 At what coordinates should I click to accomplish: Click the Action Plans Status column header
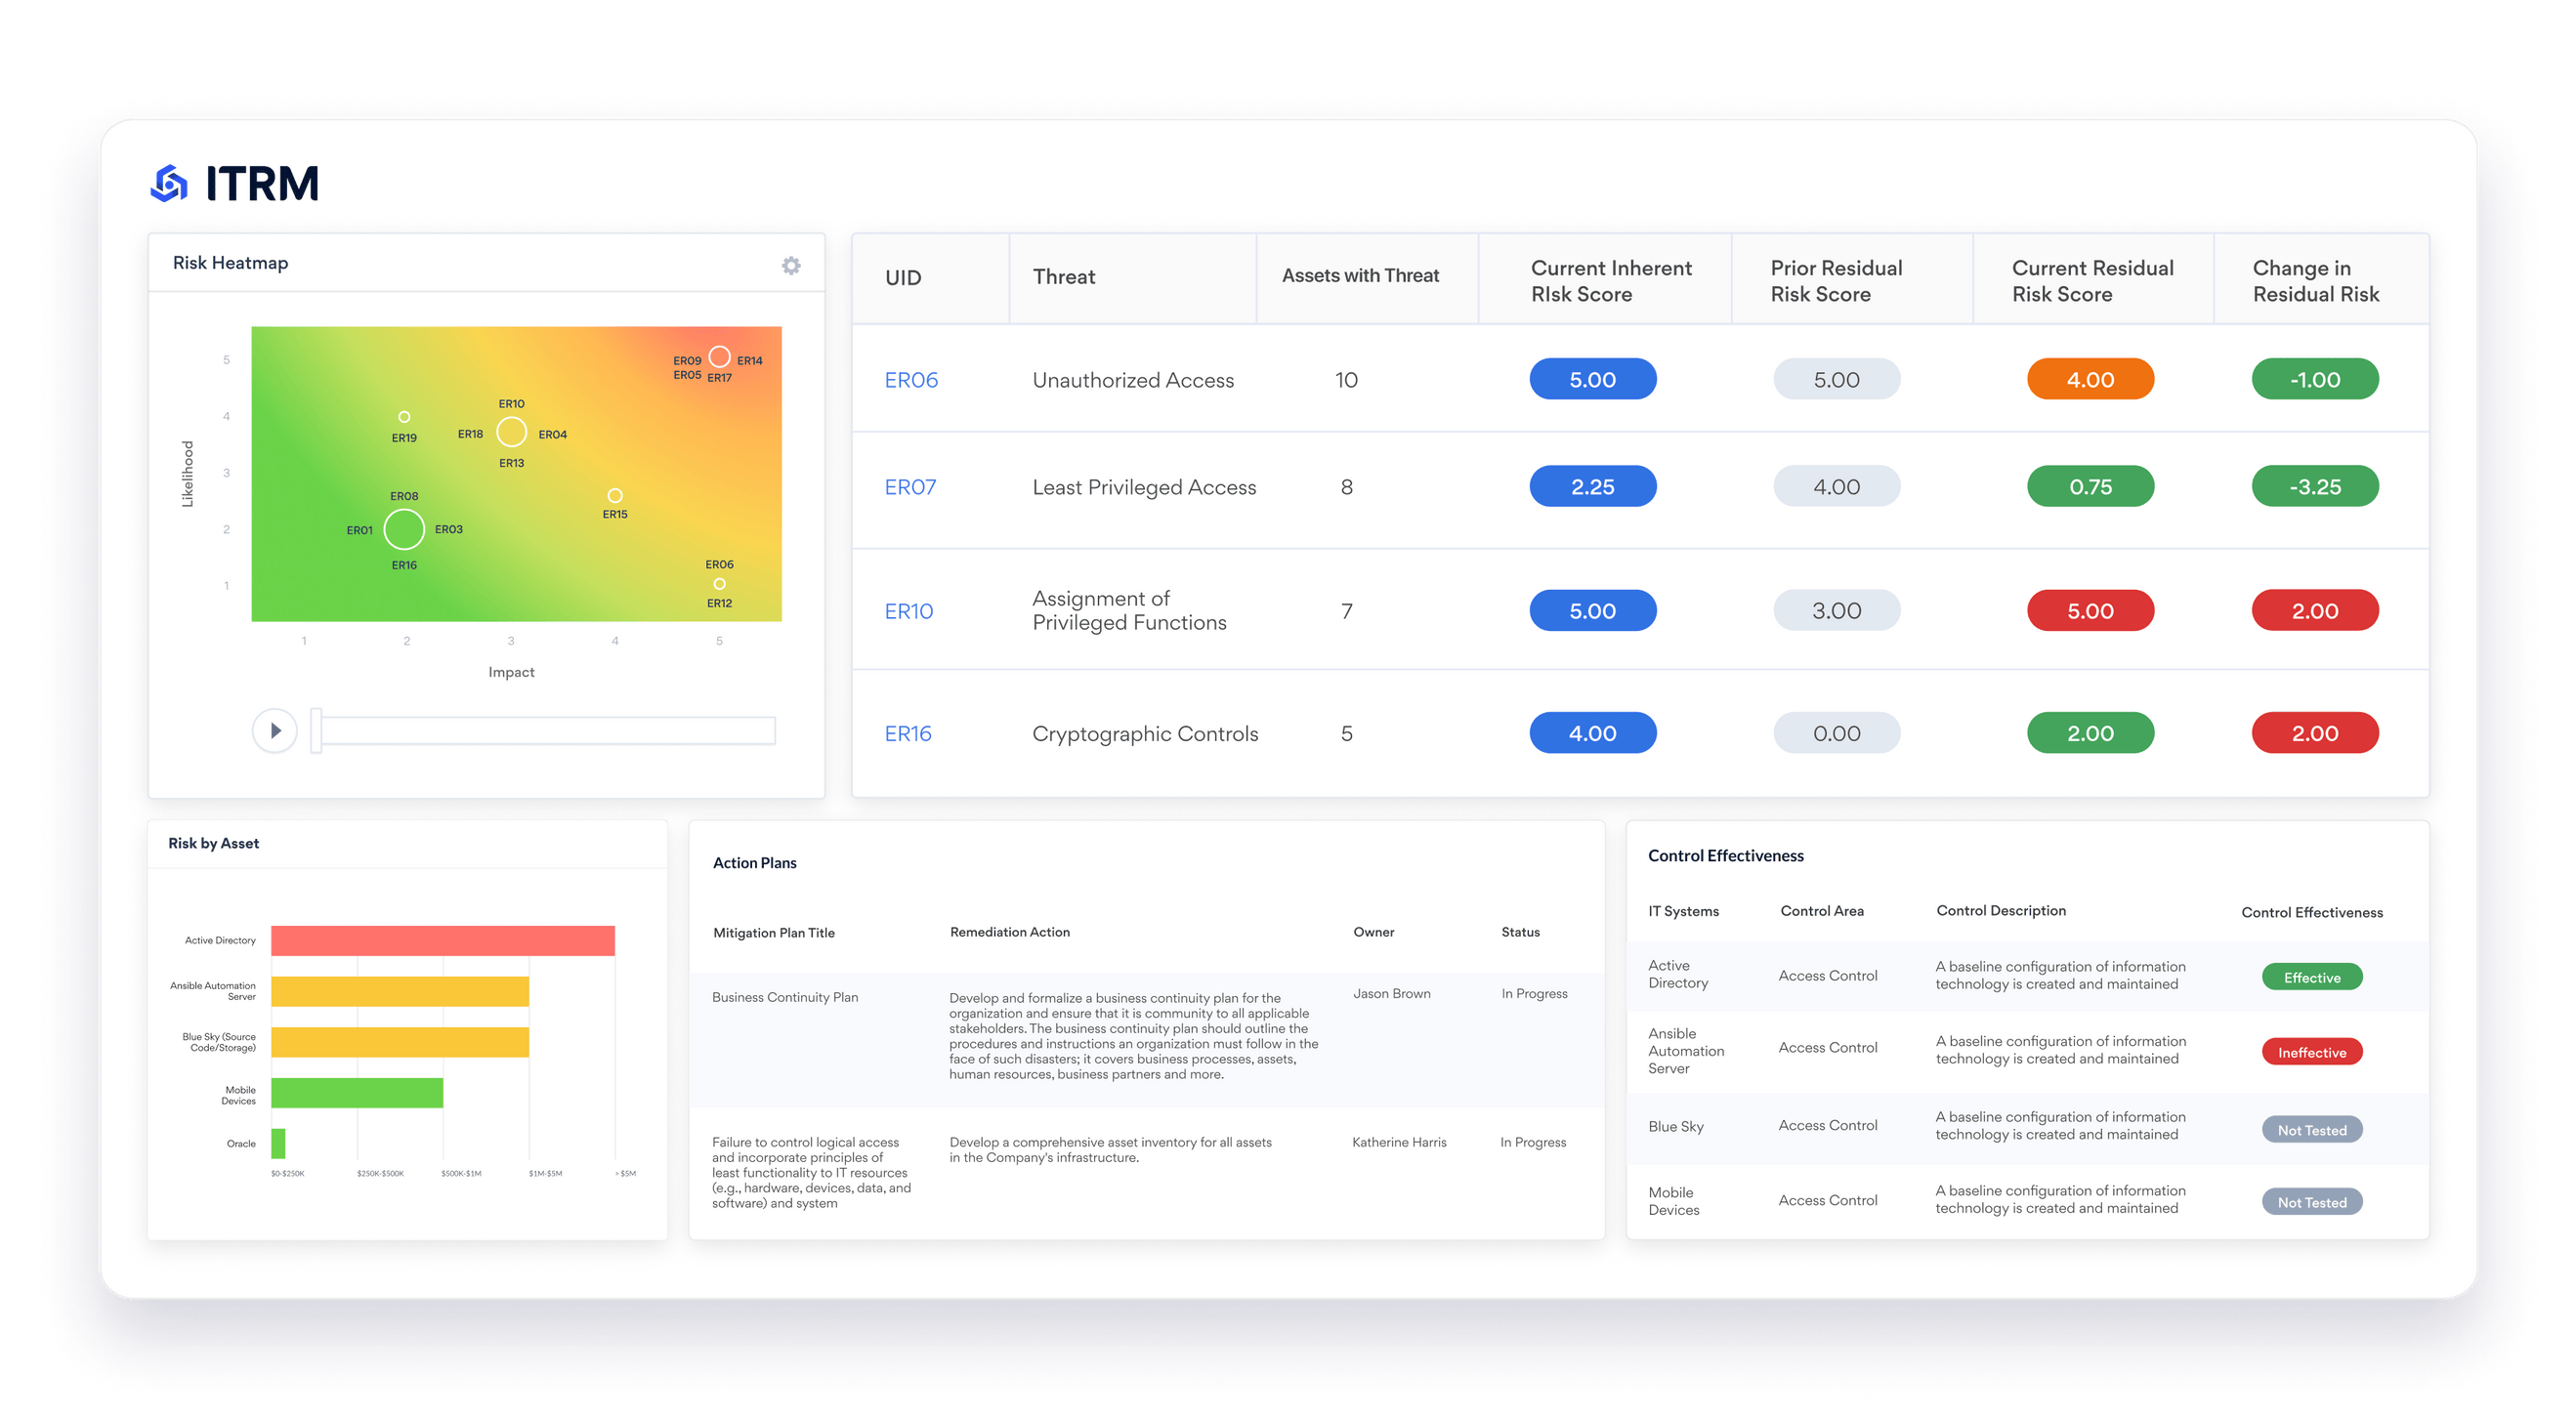[x=1520, y=932]
